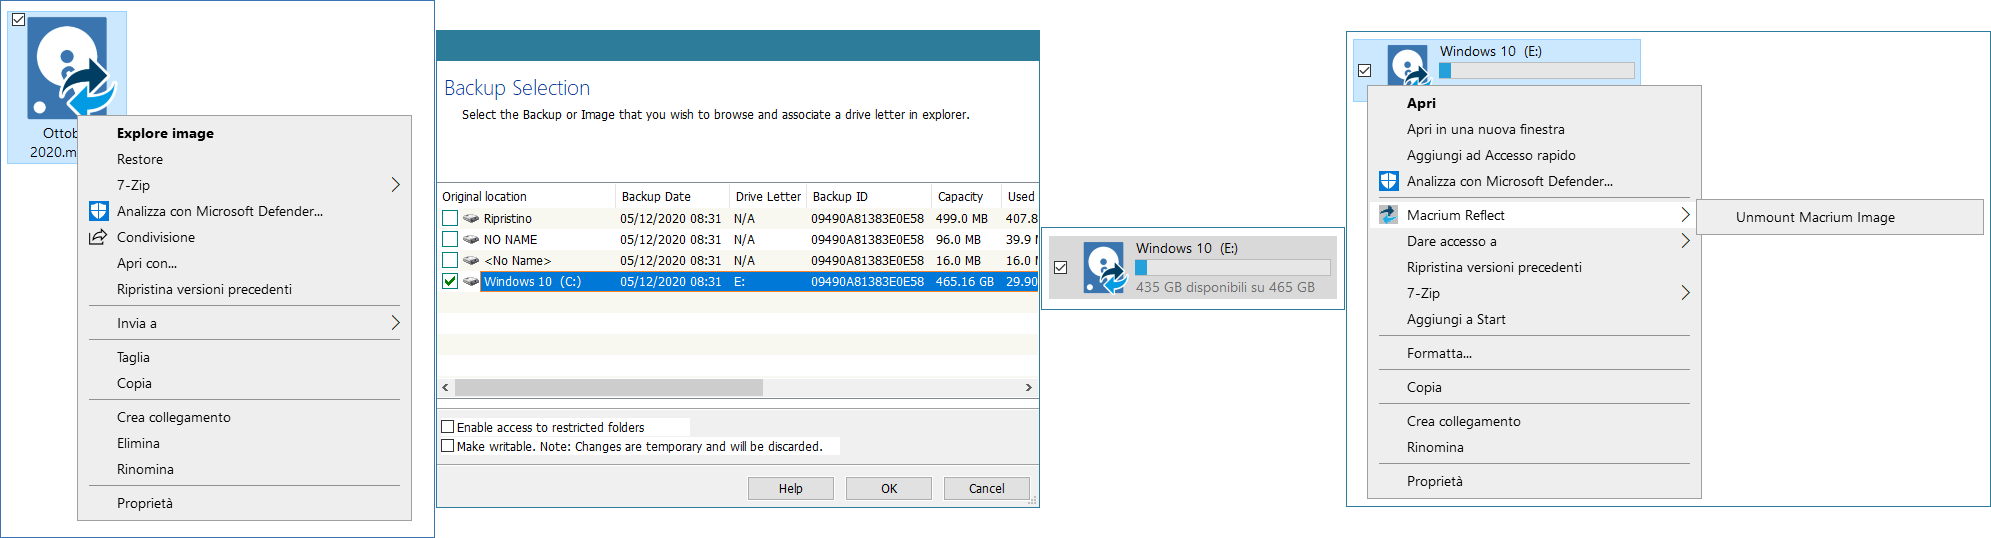Click the drive icon next to Ripristino
1991x538 pixels.
[x=471, y=218]
